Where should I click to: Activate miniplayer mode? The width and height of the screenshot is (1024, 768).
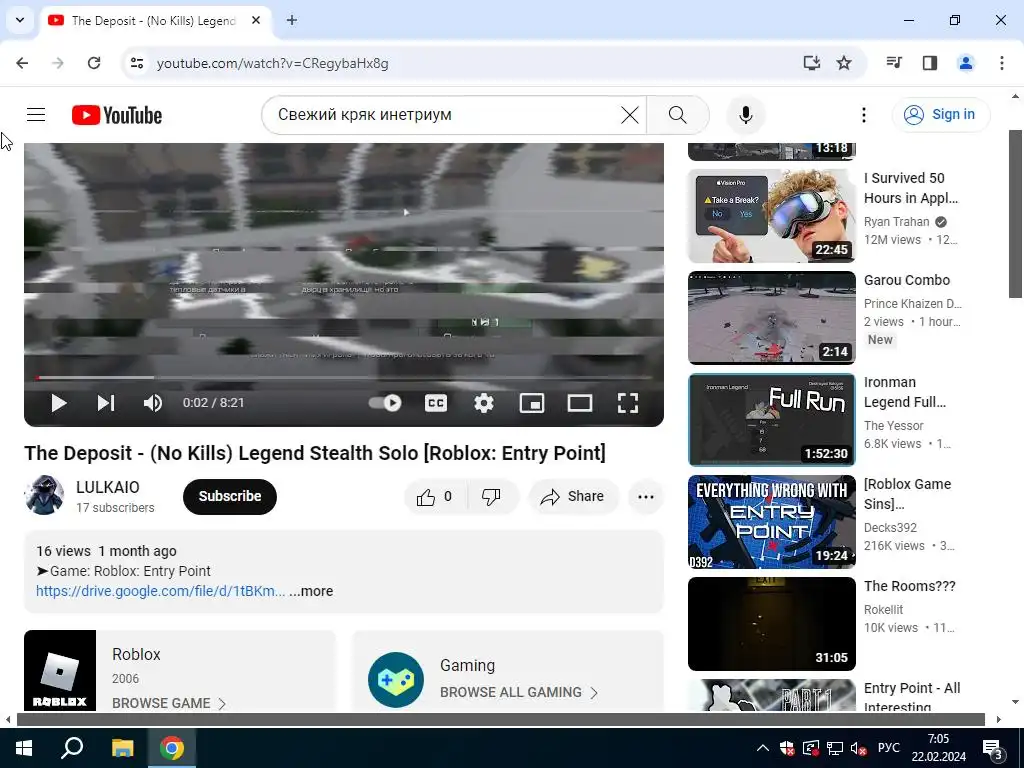point(532,403)
